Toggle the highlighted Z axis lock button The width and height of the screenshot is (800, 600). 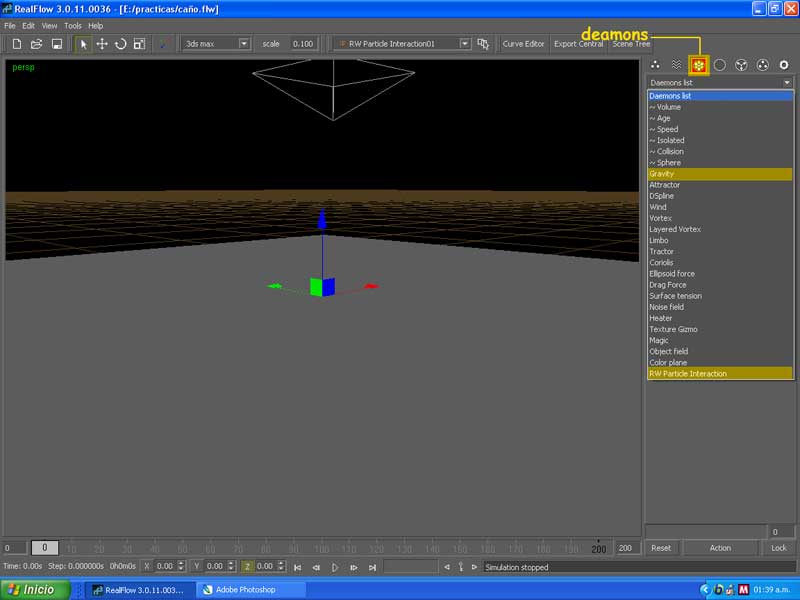tap(247, 566)
